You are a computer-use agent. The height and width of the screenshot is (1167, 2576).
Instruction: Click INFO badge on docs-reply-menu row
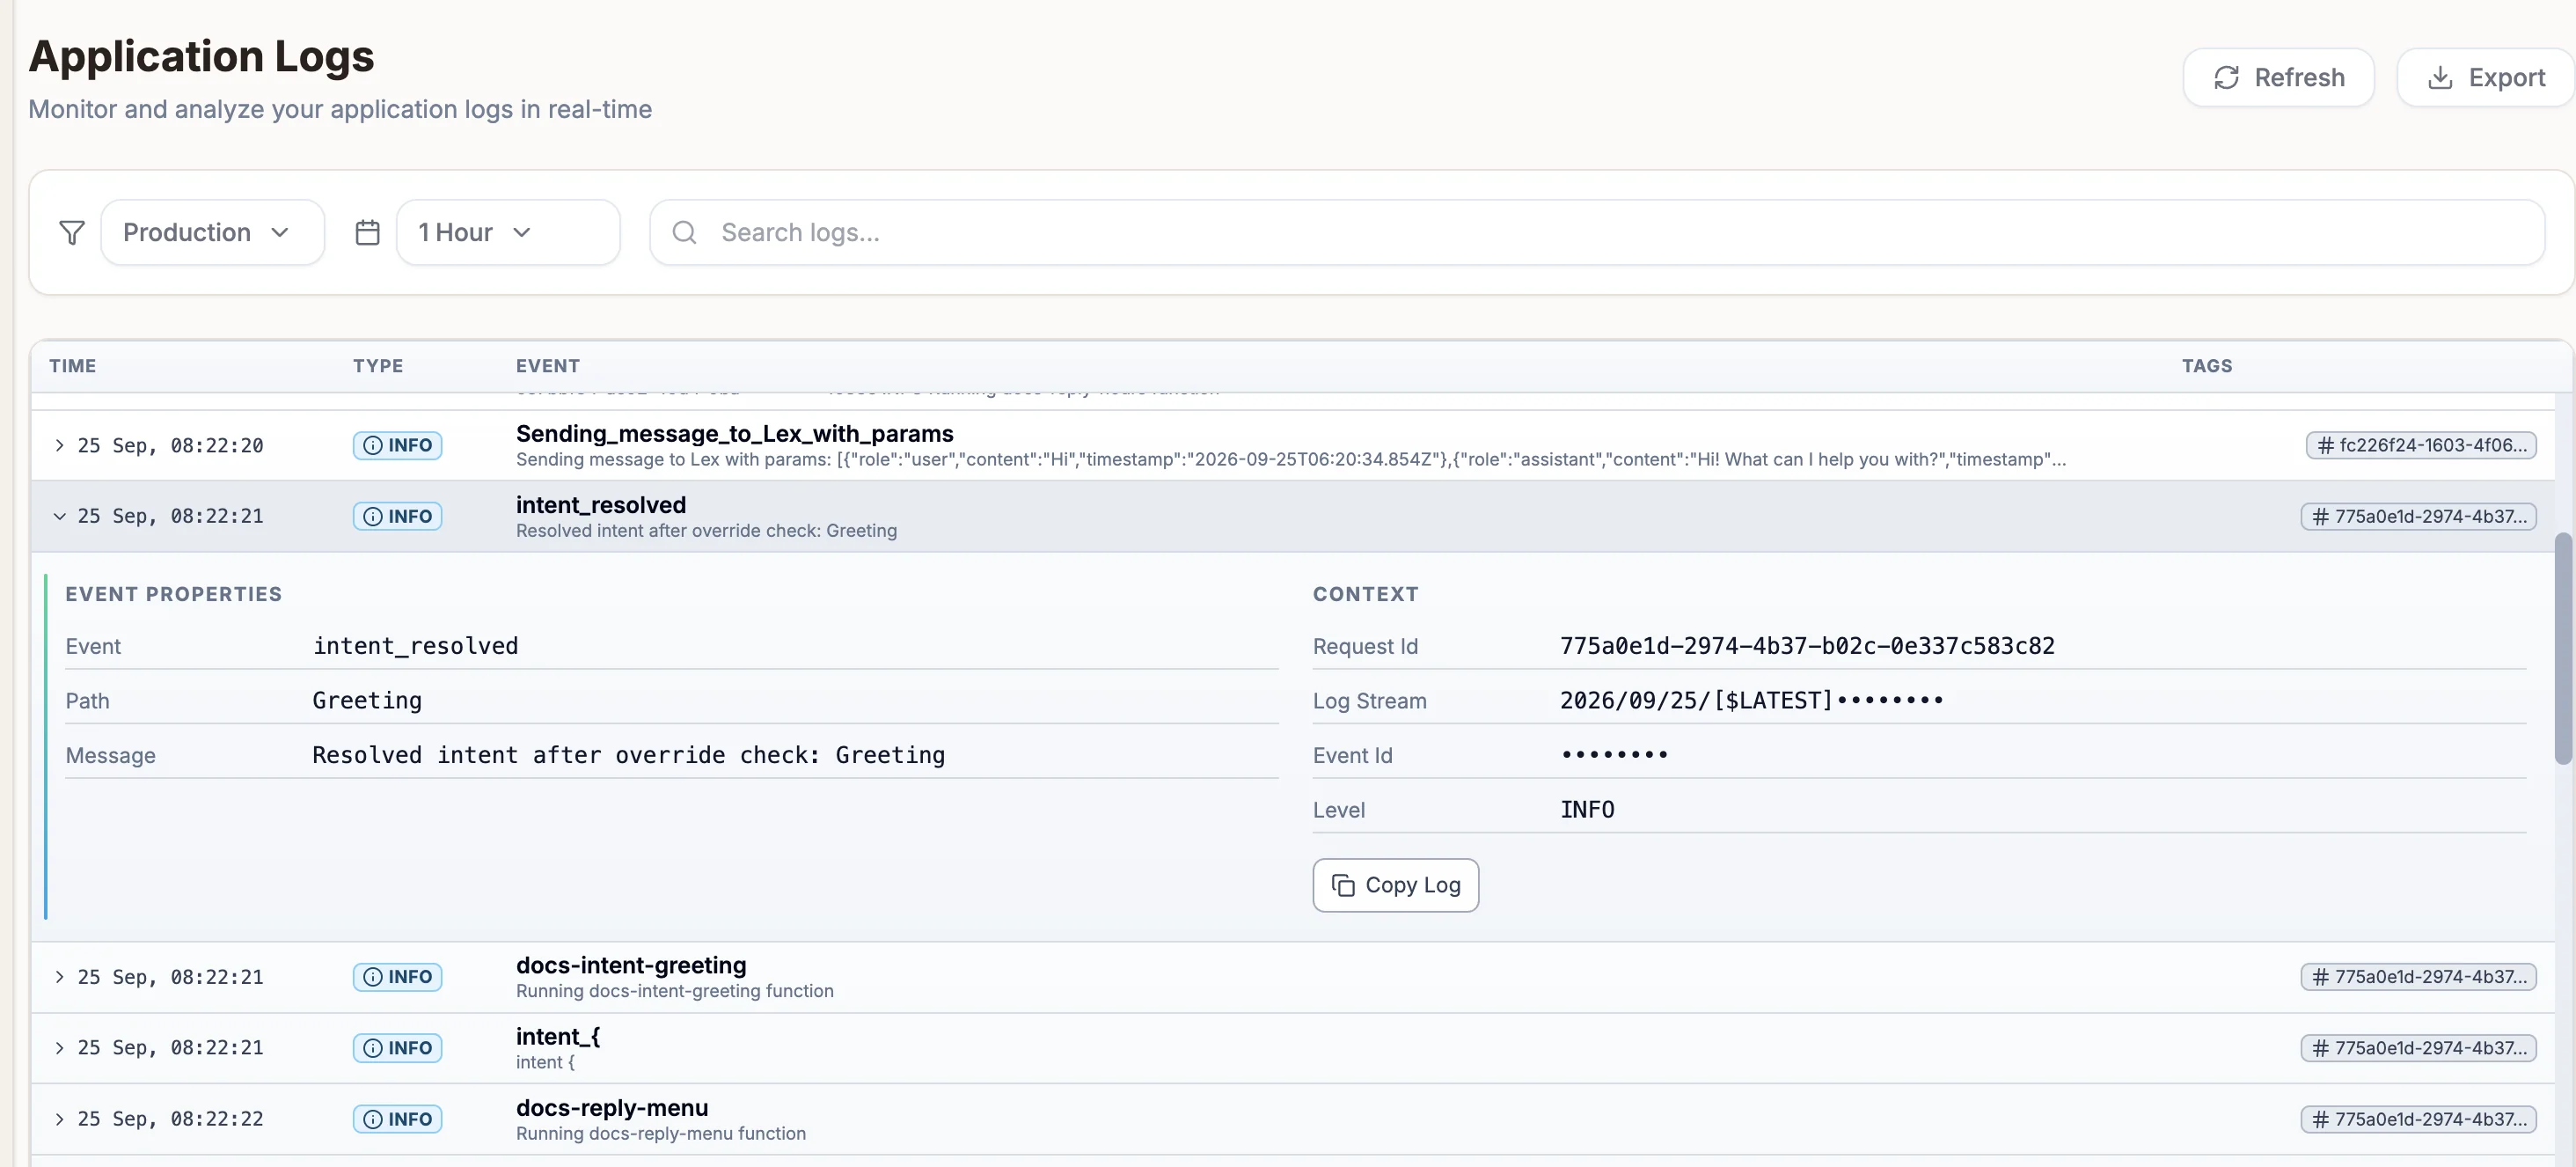point(397,1119)
